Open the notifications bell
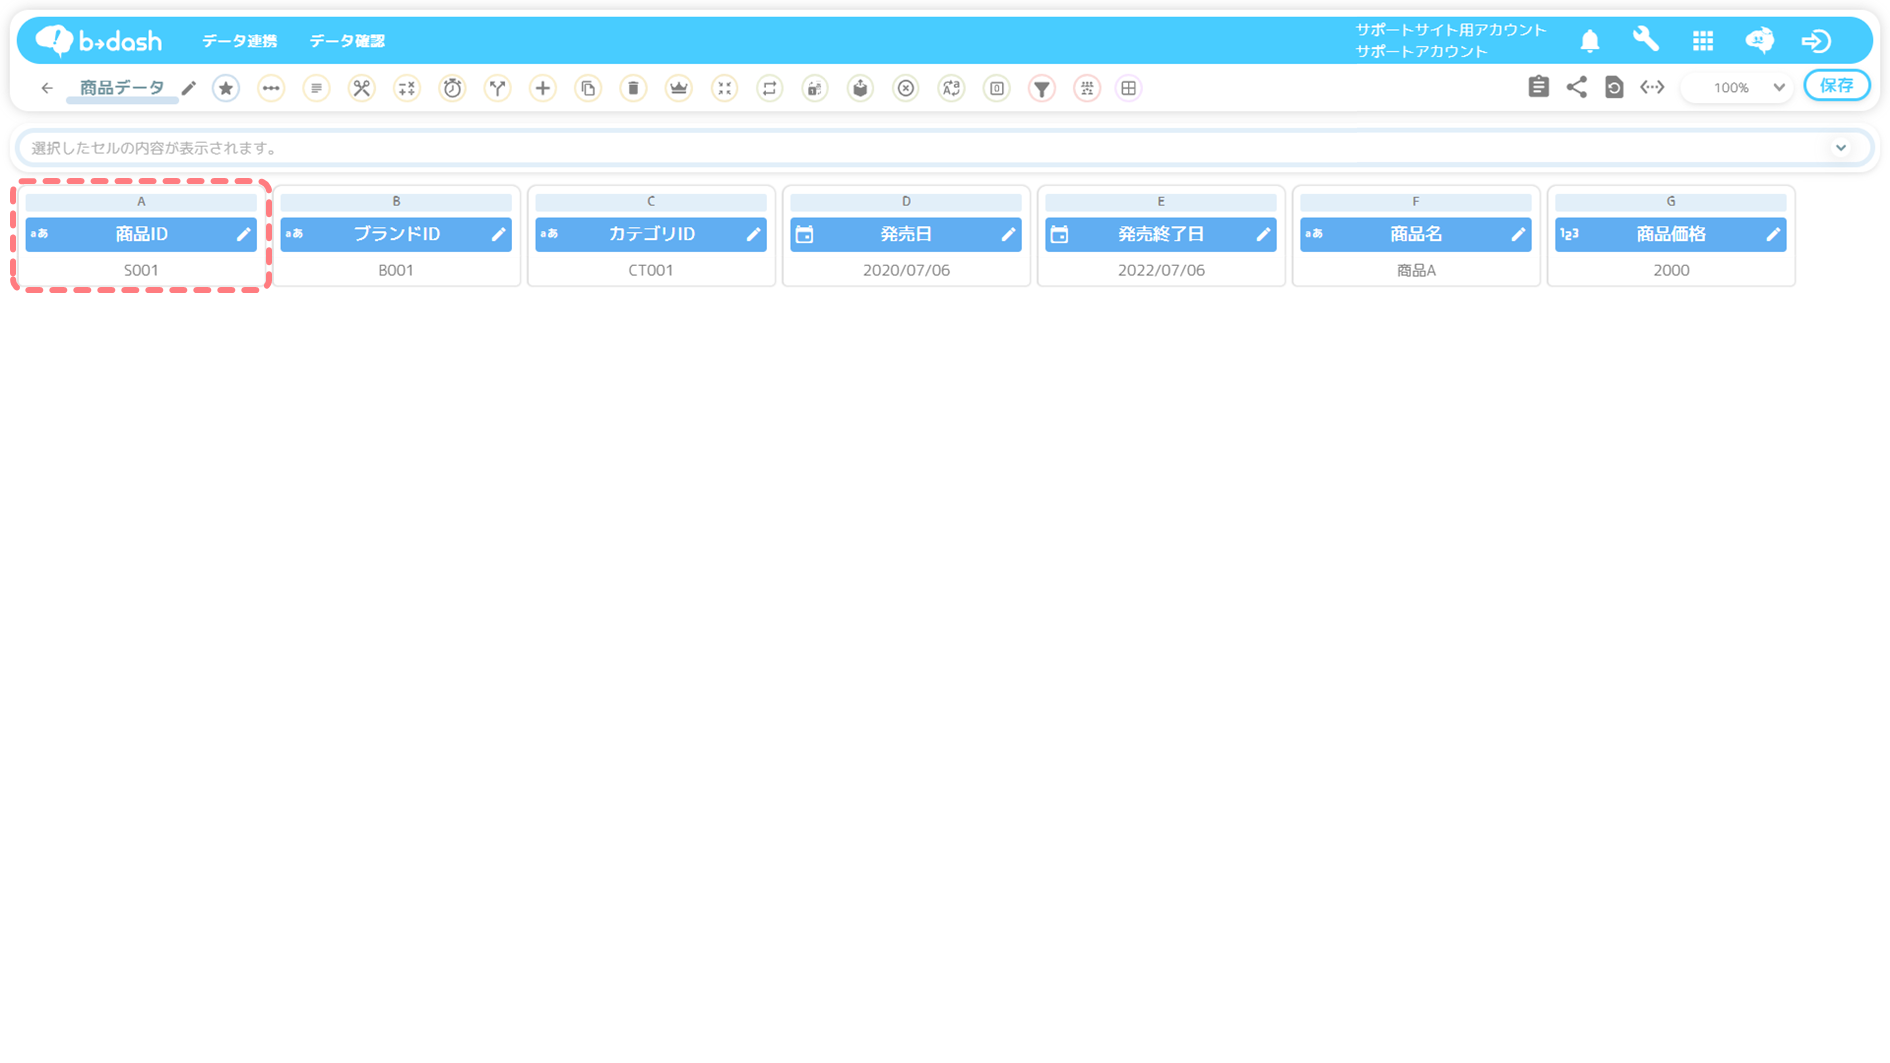This screenshot has height=1063, width=1890. click(1590, 41)
